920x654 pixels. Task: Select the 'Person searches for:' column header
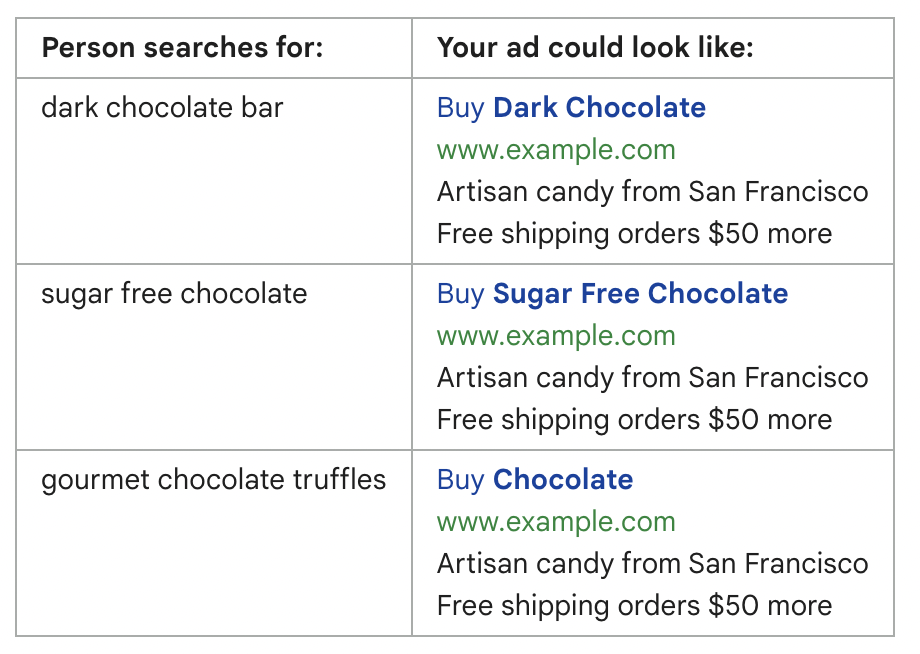coord(182,48)
